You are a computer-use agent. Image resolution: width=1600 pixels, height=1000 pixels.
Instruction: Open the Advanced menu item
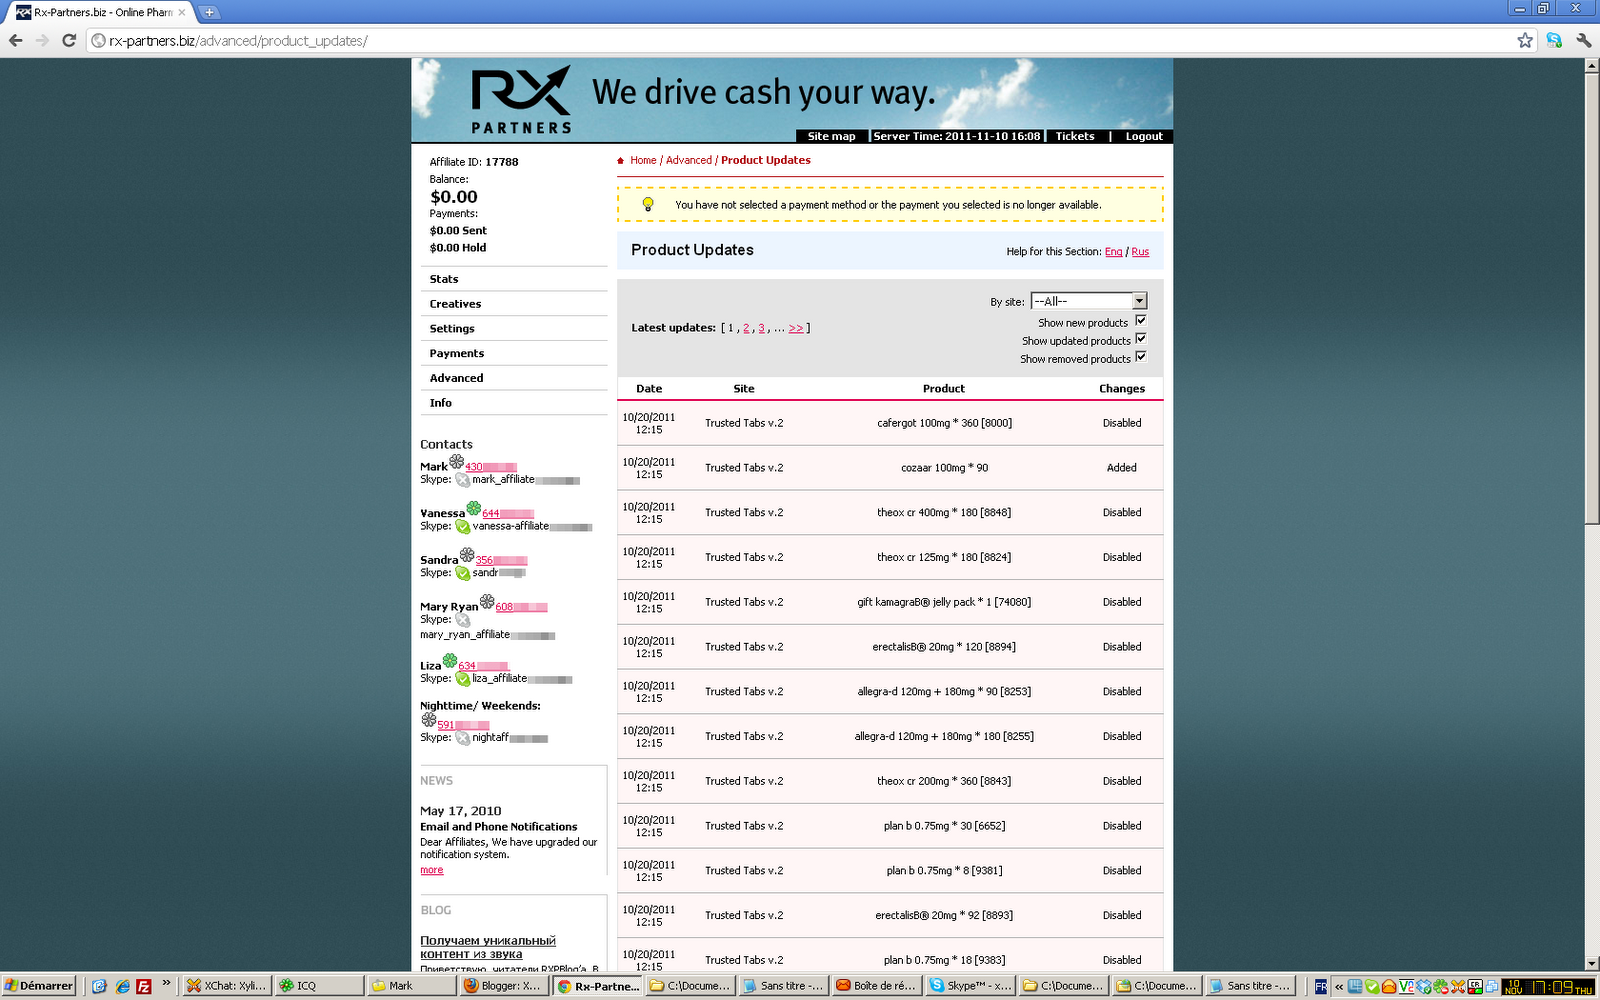(456, 378)
